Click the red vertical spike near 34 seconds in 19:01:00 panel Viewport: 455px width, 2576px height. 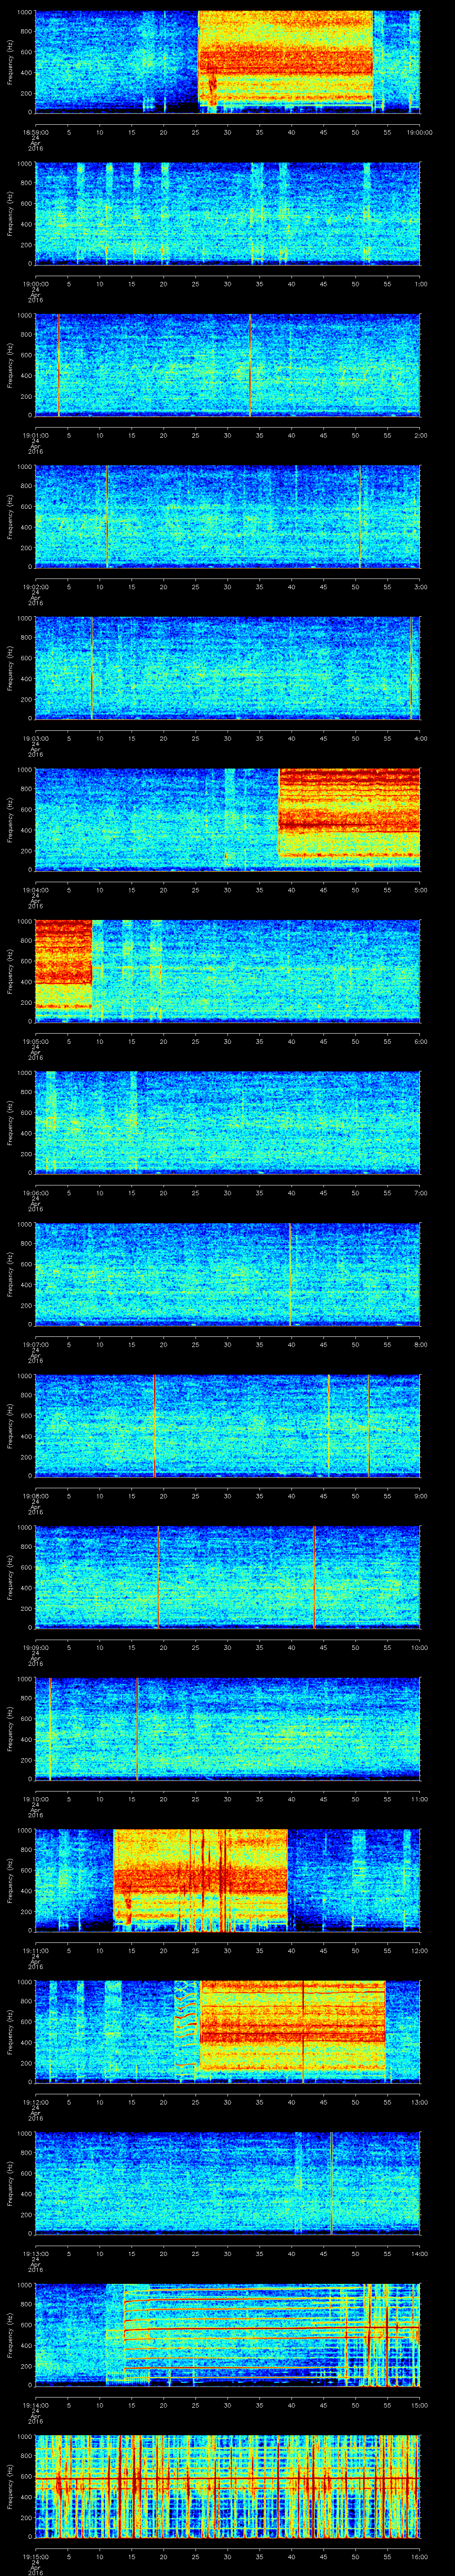click(x=250, y=365)
